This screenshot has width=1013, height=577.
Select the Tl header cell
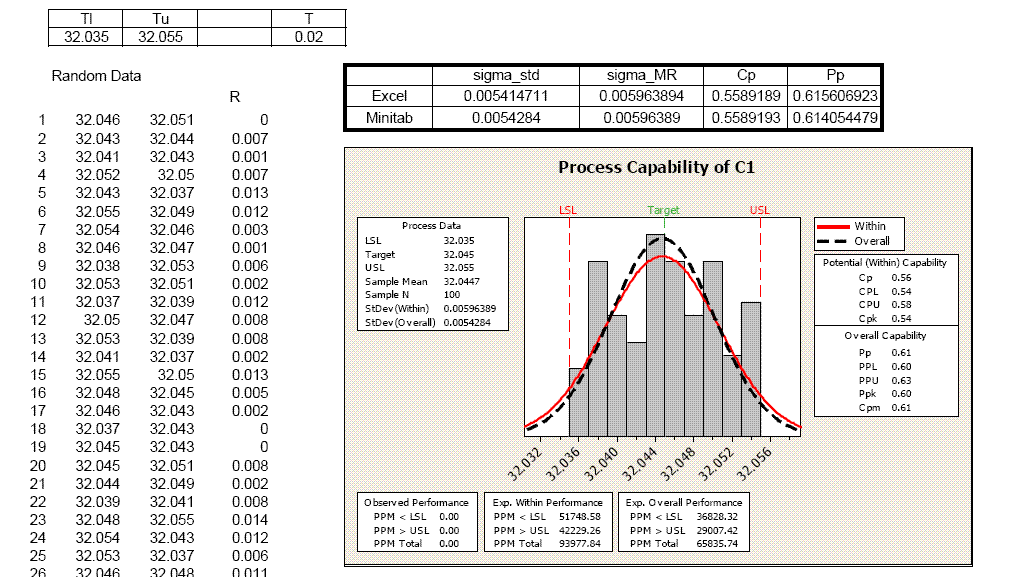tap(86, 19)
